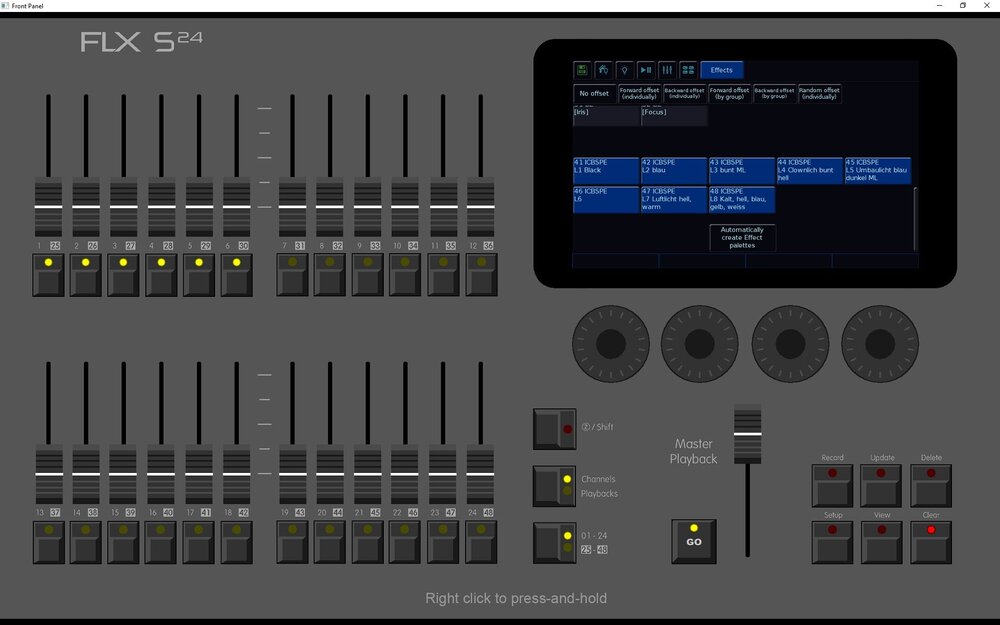Image resolution: width=1000 pixels, height=625 pixels.
Task: Click the button under fader 3
Action: coord(123,275)
